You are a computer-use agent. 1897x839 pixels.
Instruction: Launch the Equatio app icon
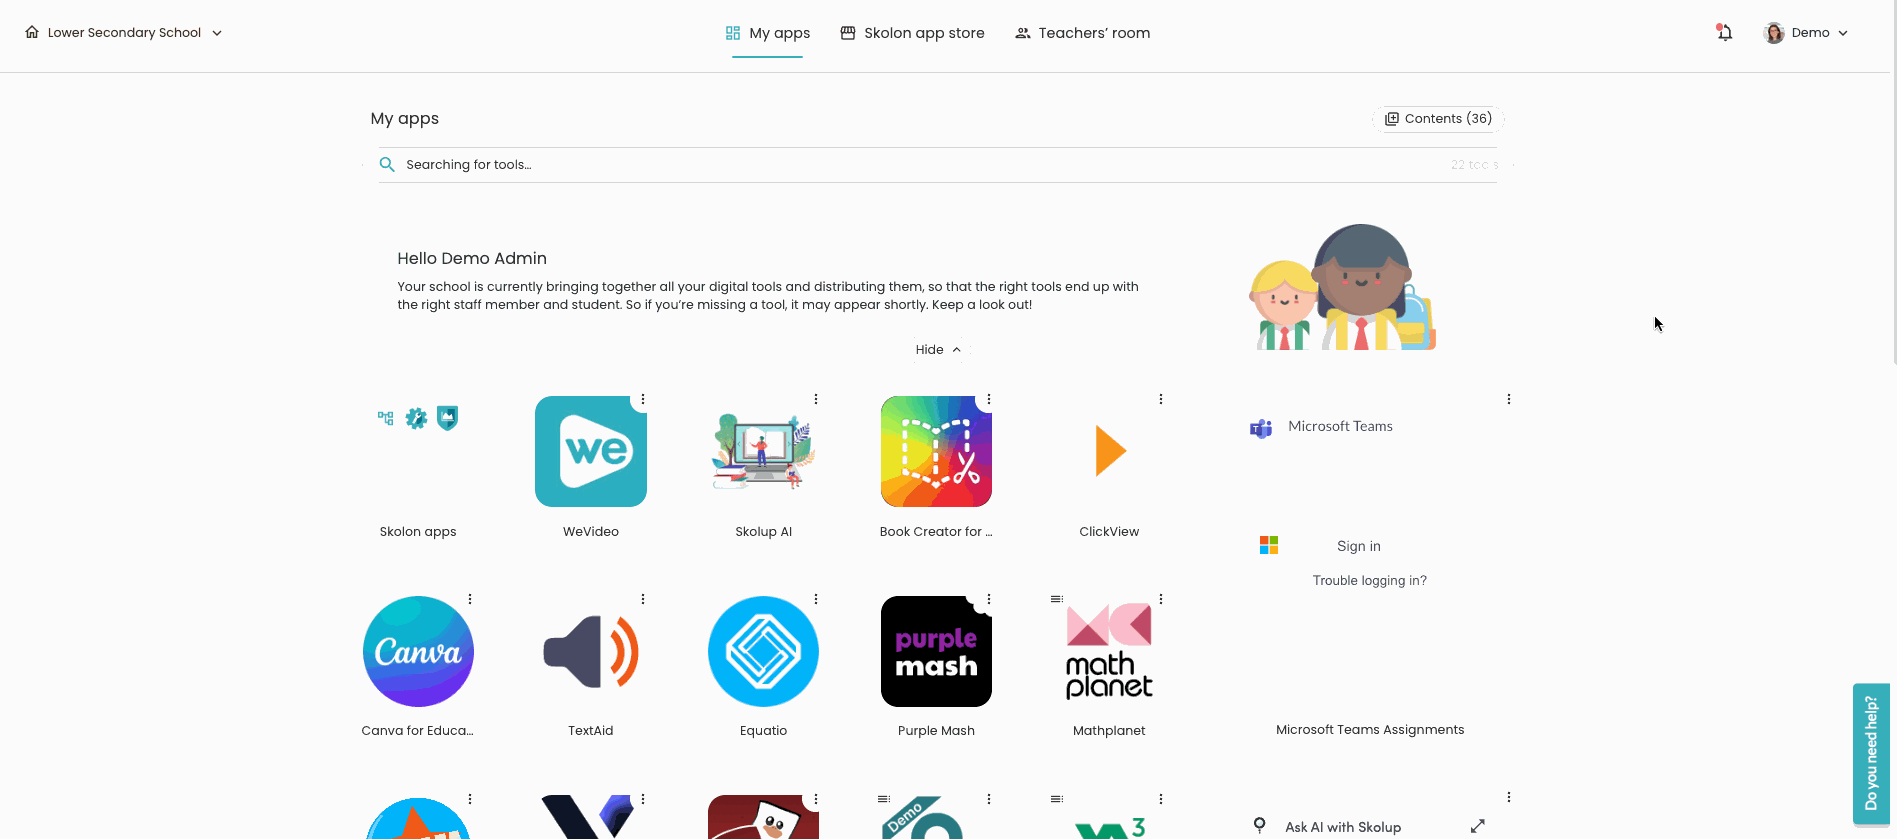click(763, 652)
